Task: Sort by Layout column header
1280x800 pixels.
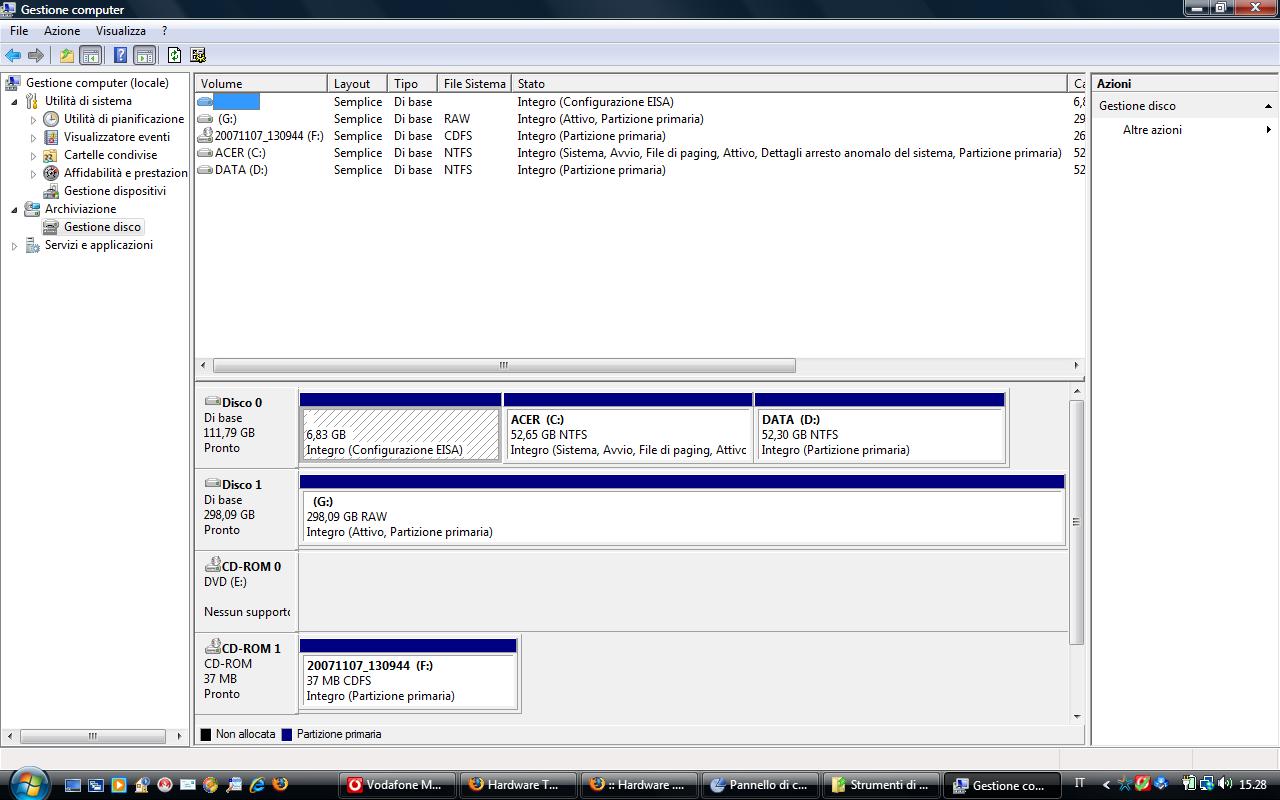Action: click(357, 84)
